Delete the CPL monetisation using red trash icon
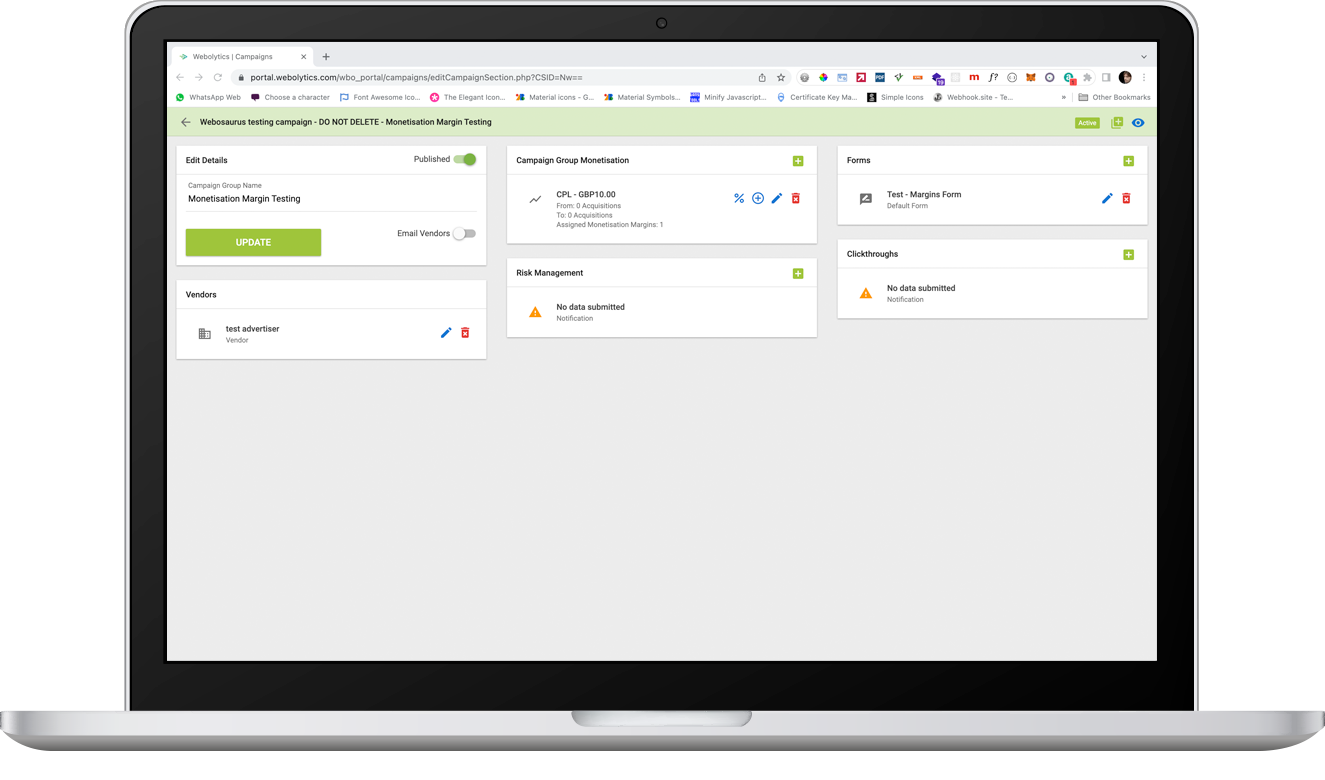The height and width of the screenshot is (780, 1325). (795, 198)
